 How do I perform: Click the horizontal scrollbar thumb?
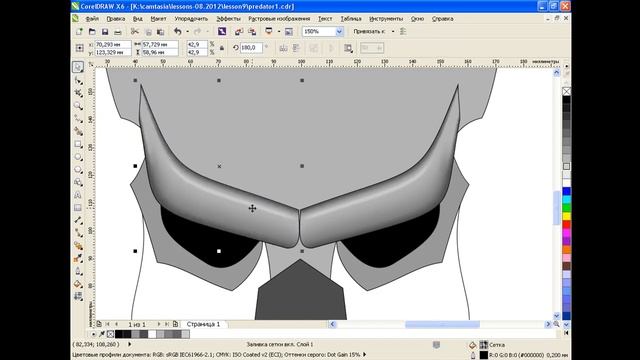(442, 324)
